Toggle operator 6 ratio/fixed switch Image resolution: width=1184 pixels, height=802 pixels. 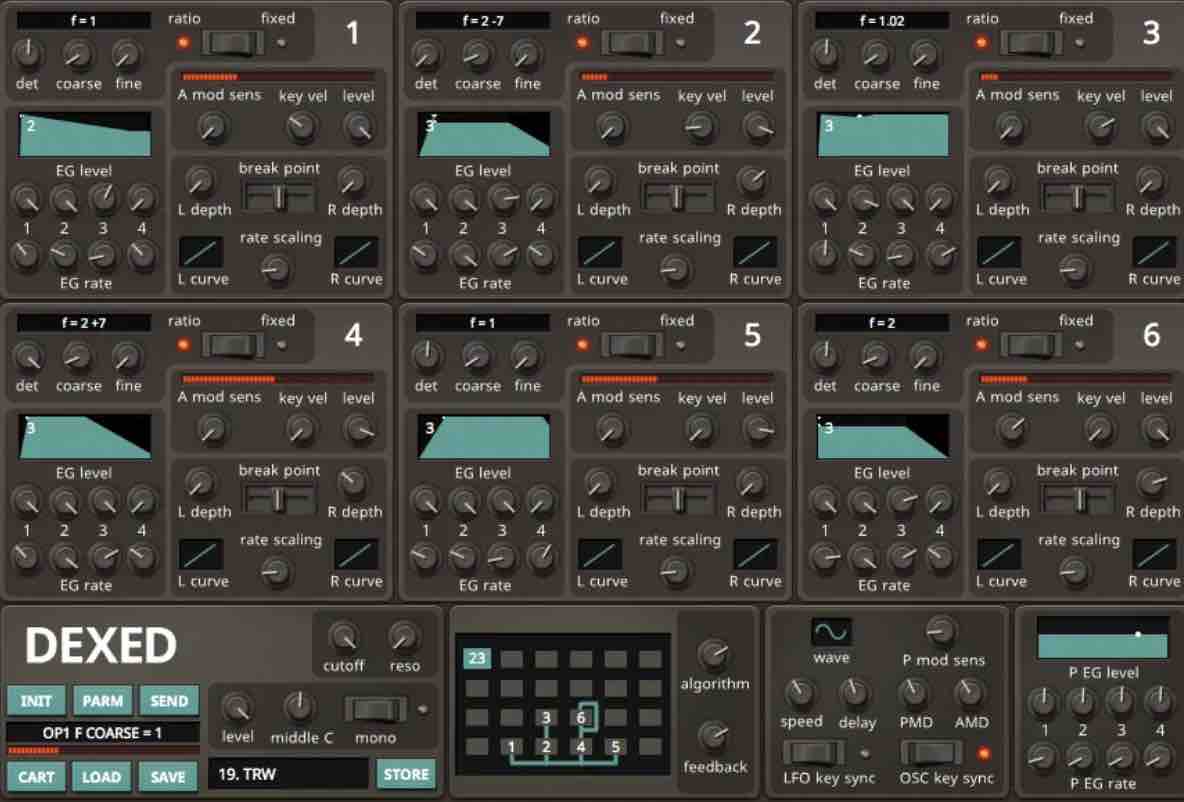tap(1031, 345)
